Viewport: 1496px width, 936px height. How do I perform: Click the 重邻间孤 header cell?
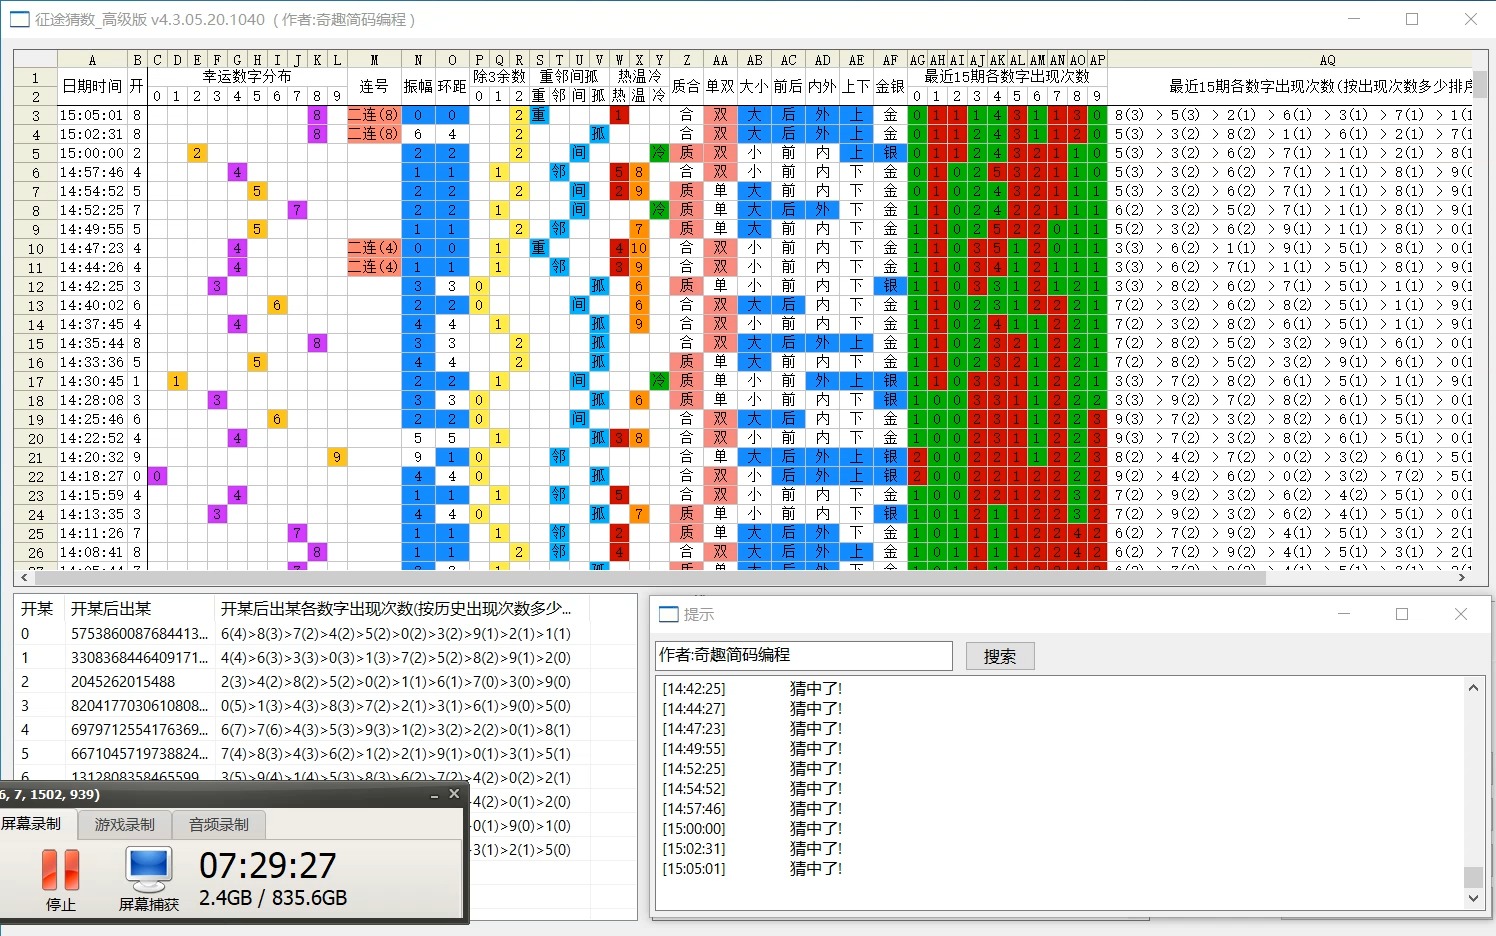tap(568, 76)
